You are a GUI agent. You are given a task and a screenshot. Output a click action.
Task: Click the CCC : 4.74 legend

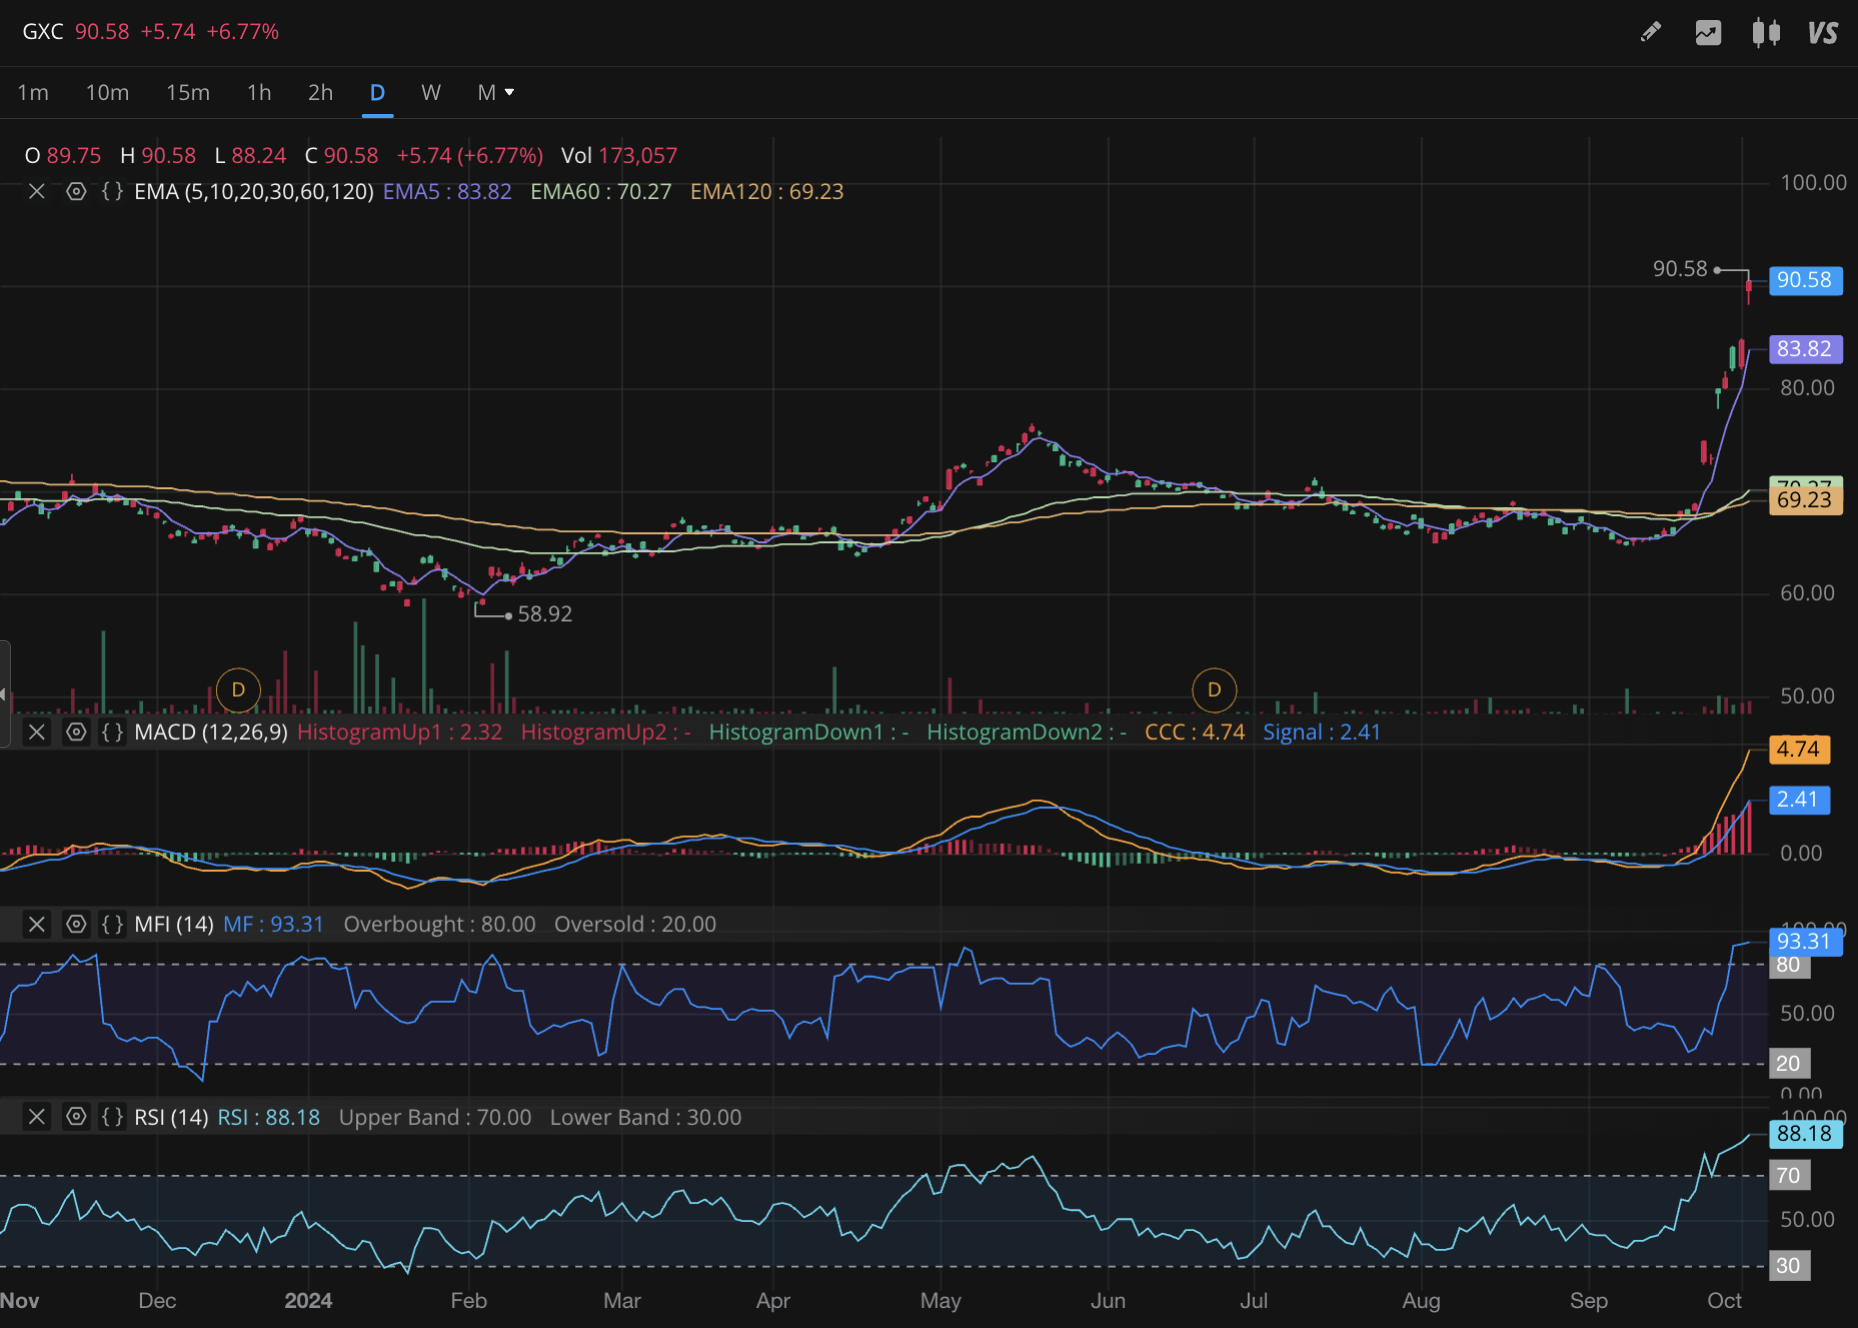pos(1195,732)
